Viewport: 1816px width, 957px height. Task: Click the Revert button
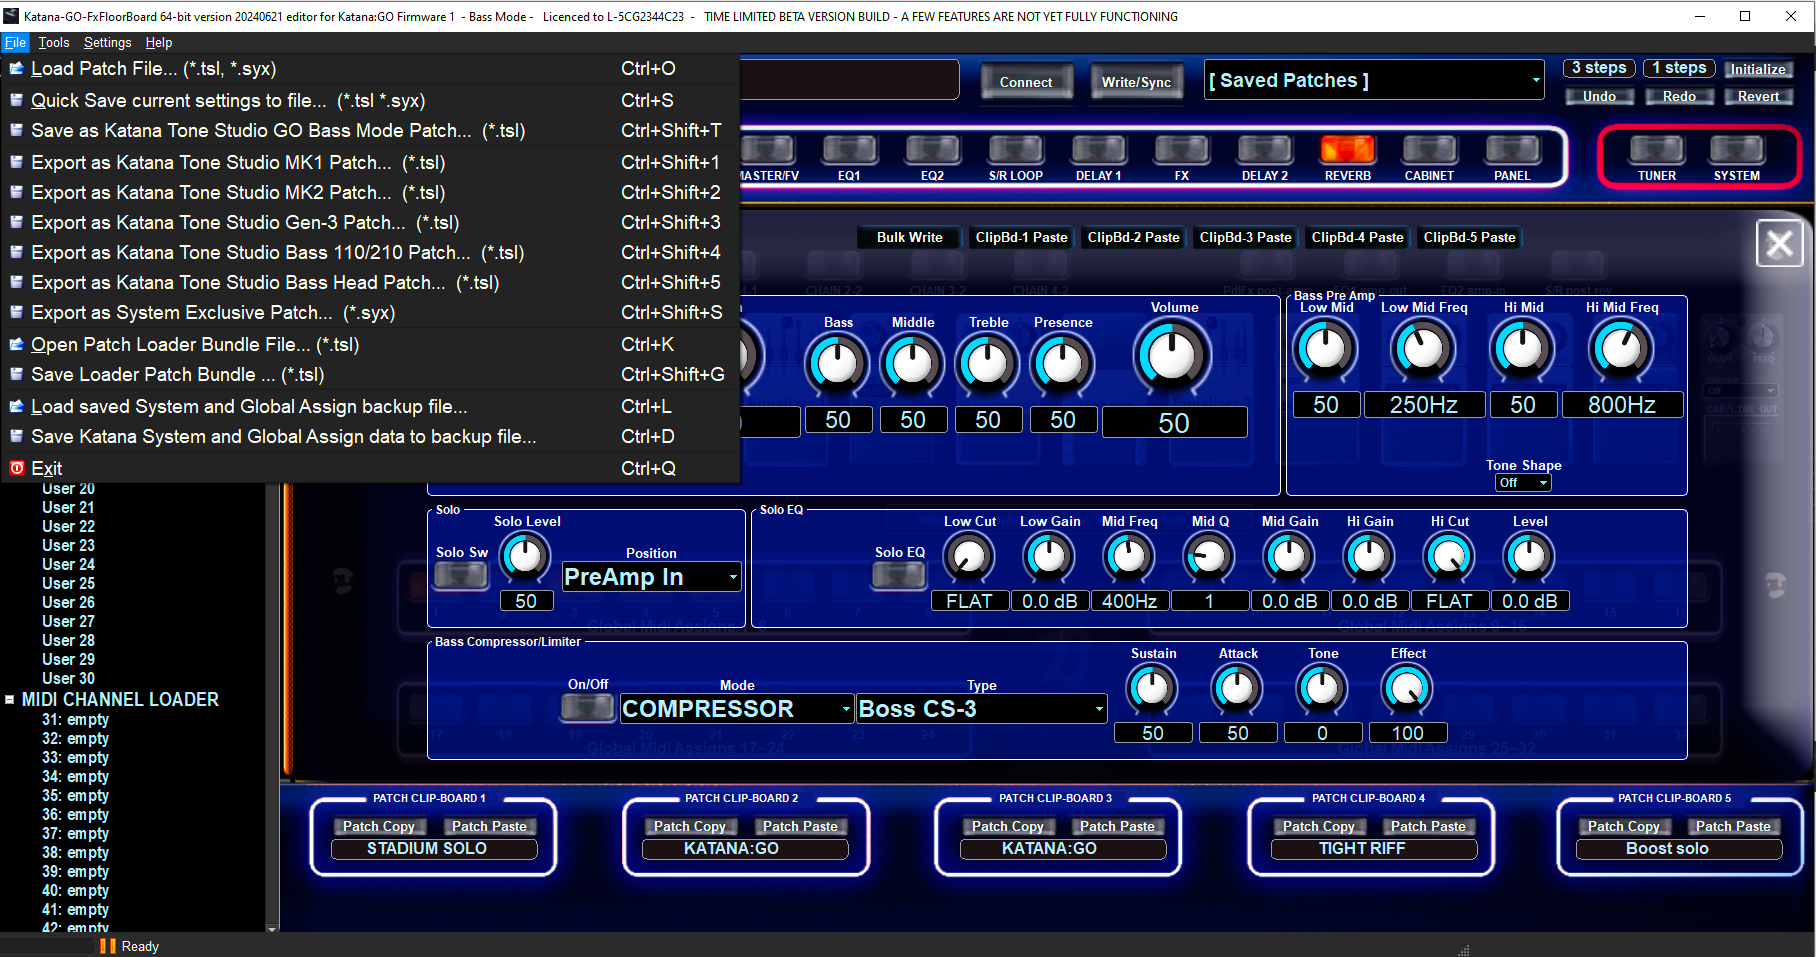click(1758, 96)
